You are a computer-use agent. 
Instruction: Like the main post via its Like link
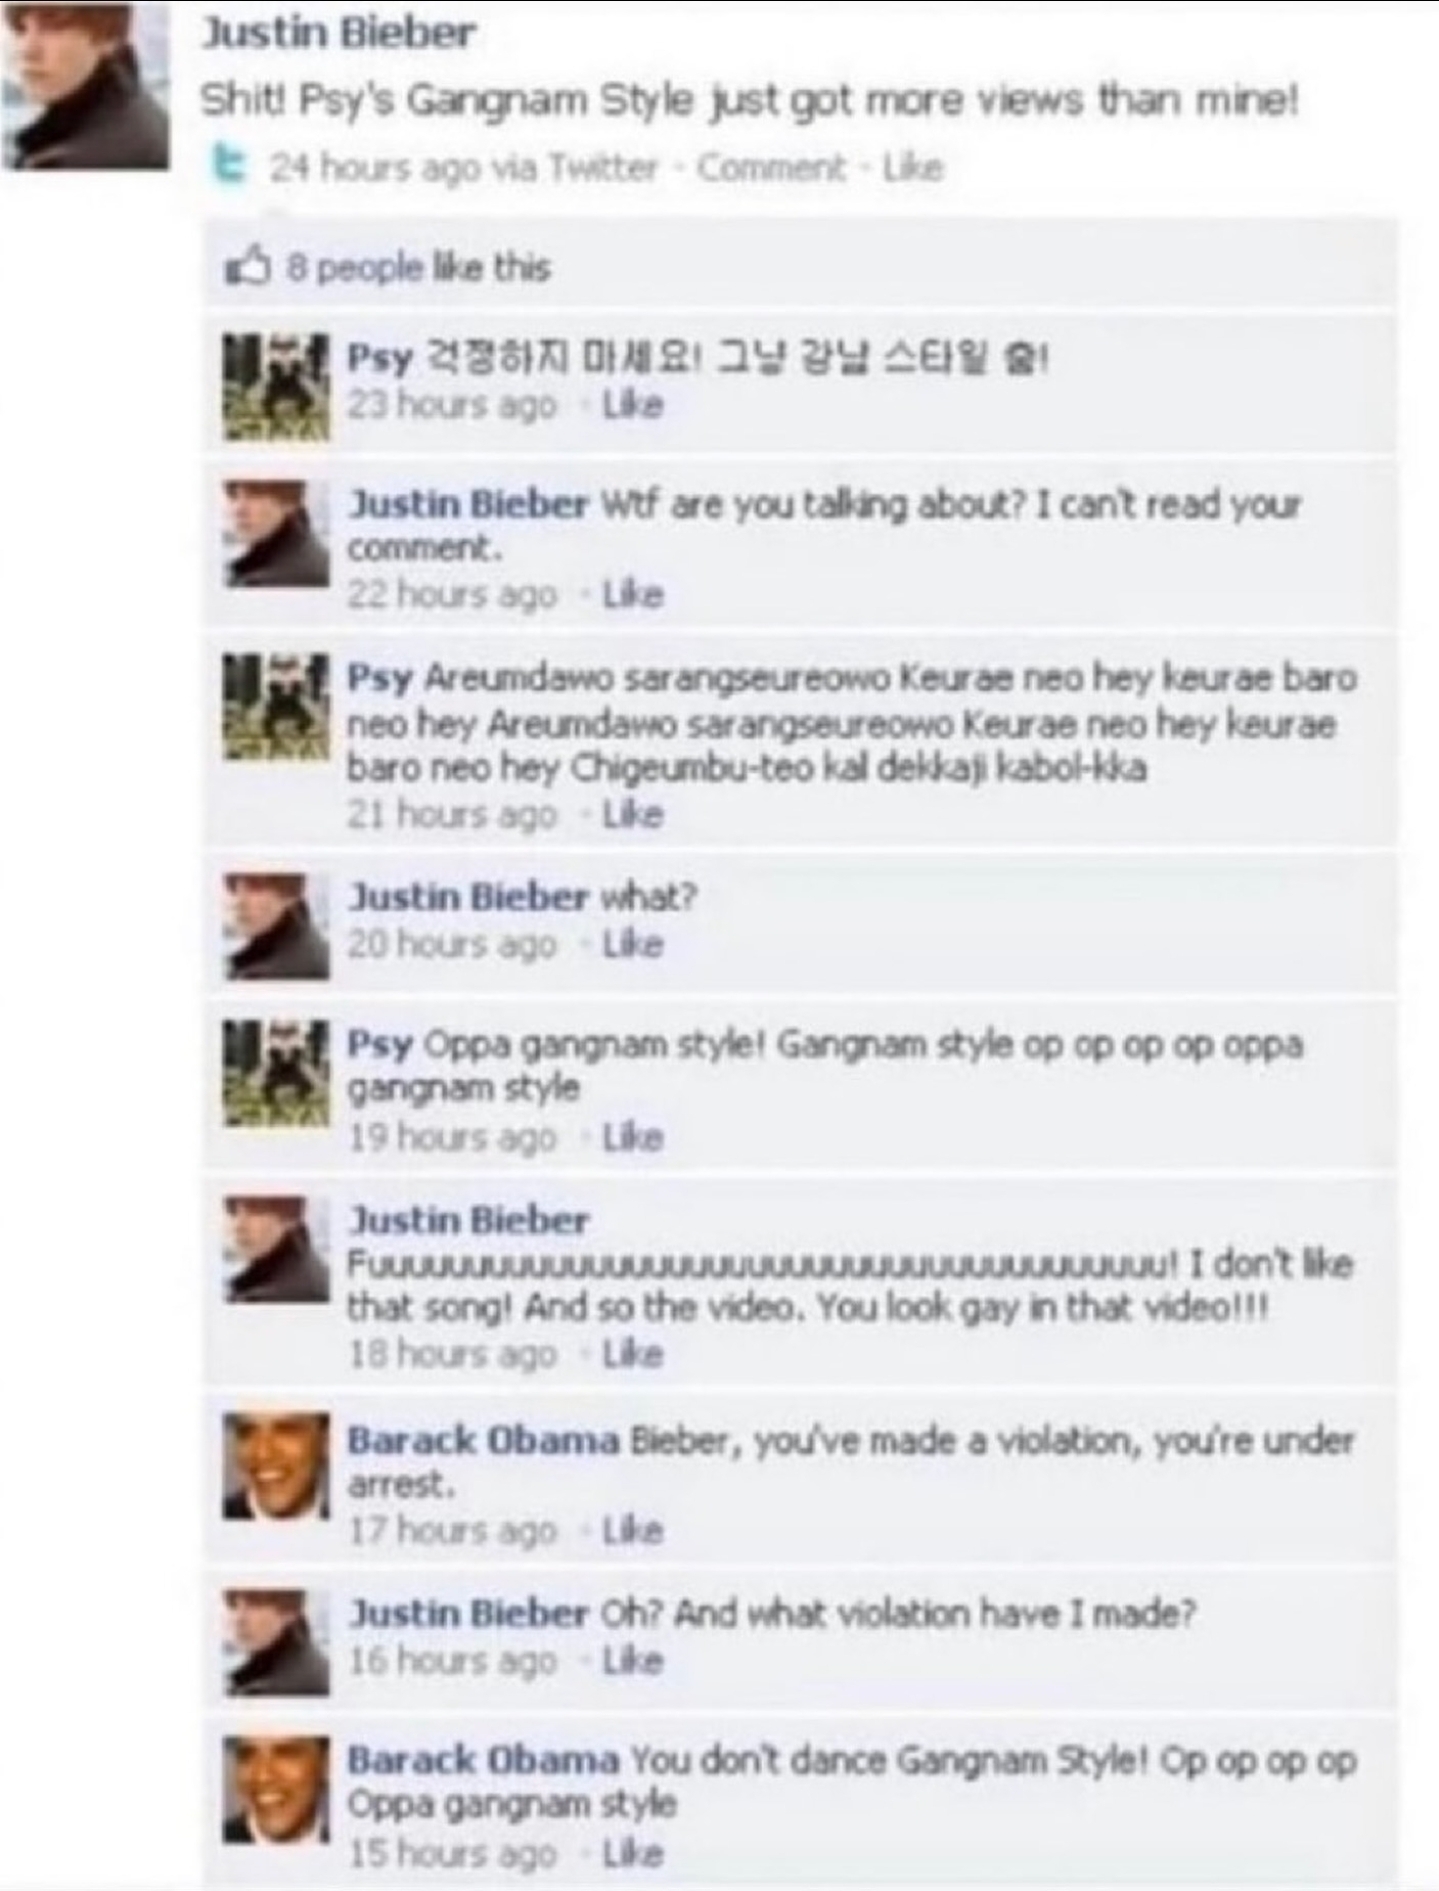(x=913, y=167)
